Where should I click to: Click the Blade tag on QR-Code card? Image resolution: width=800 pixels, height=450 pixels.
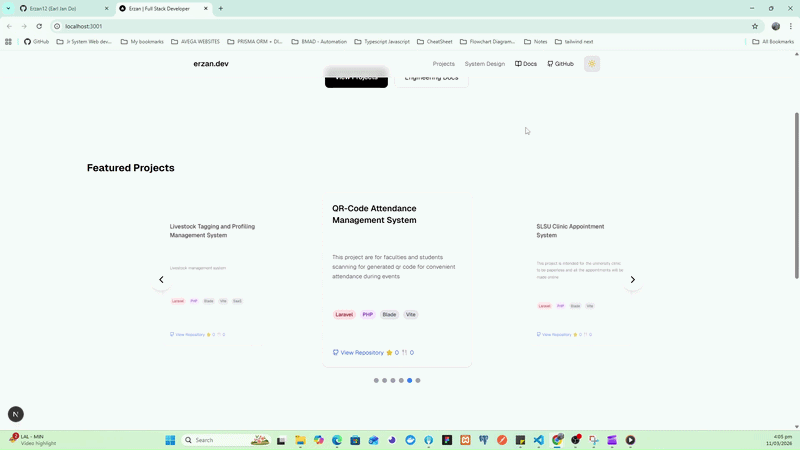pos(389,315)
